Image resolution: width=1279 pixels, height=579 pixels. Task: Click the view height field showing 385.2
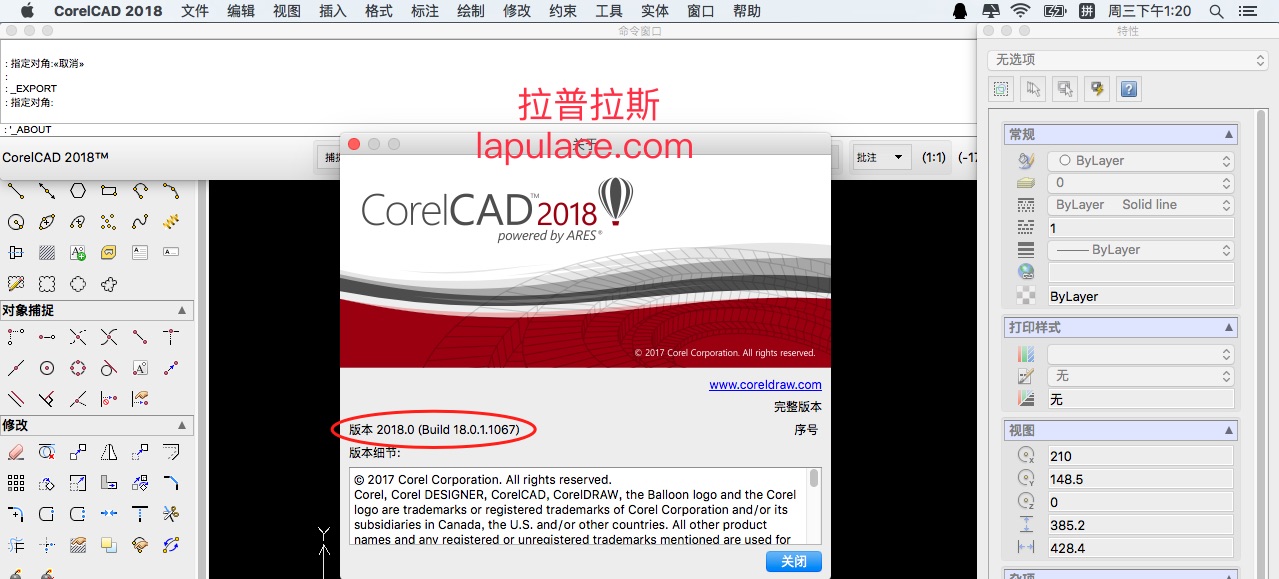(1140, 525)
